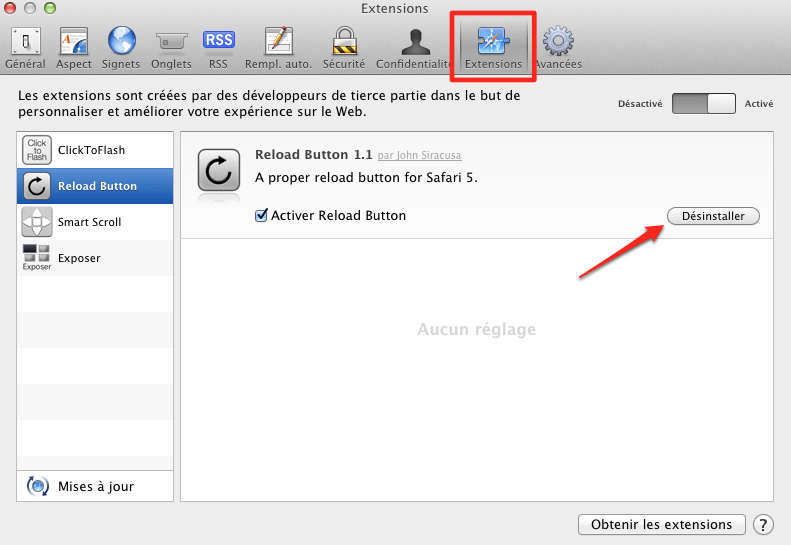Screen dimensions: 791x545
Task: Click Obtenir les extensions button
Action: click(x=661, y=524)
